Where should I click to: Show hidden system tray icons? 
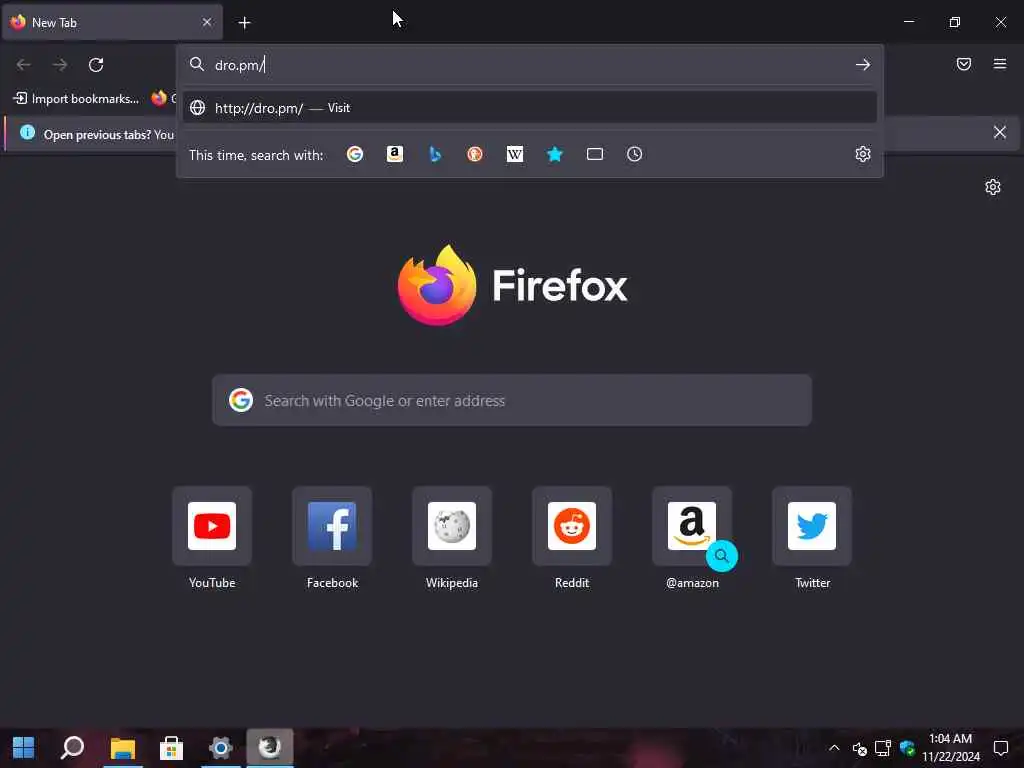click(834, 748)
